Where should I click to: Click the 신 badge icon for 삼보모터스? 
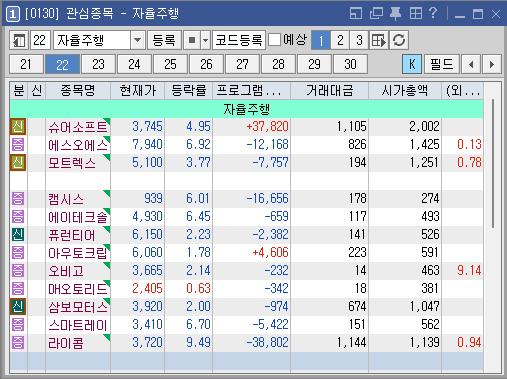coord(18,307)
